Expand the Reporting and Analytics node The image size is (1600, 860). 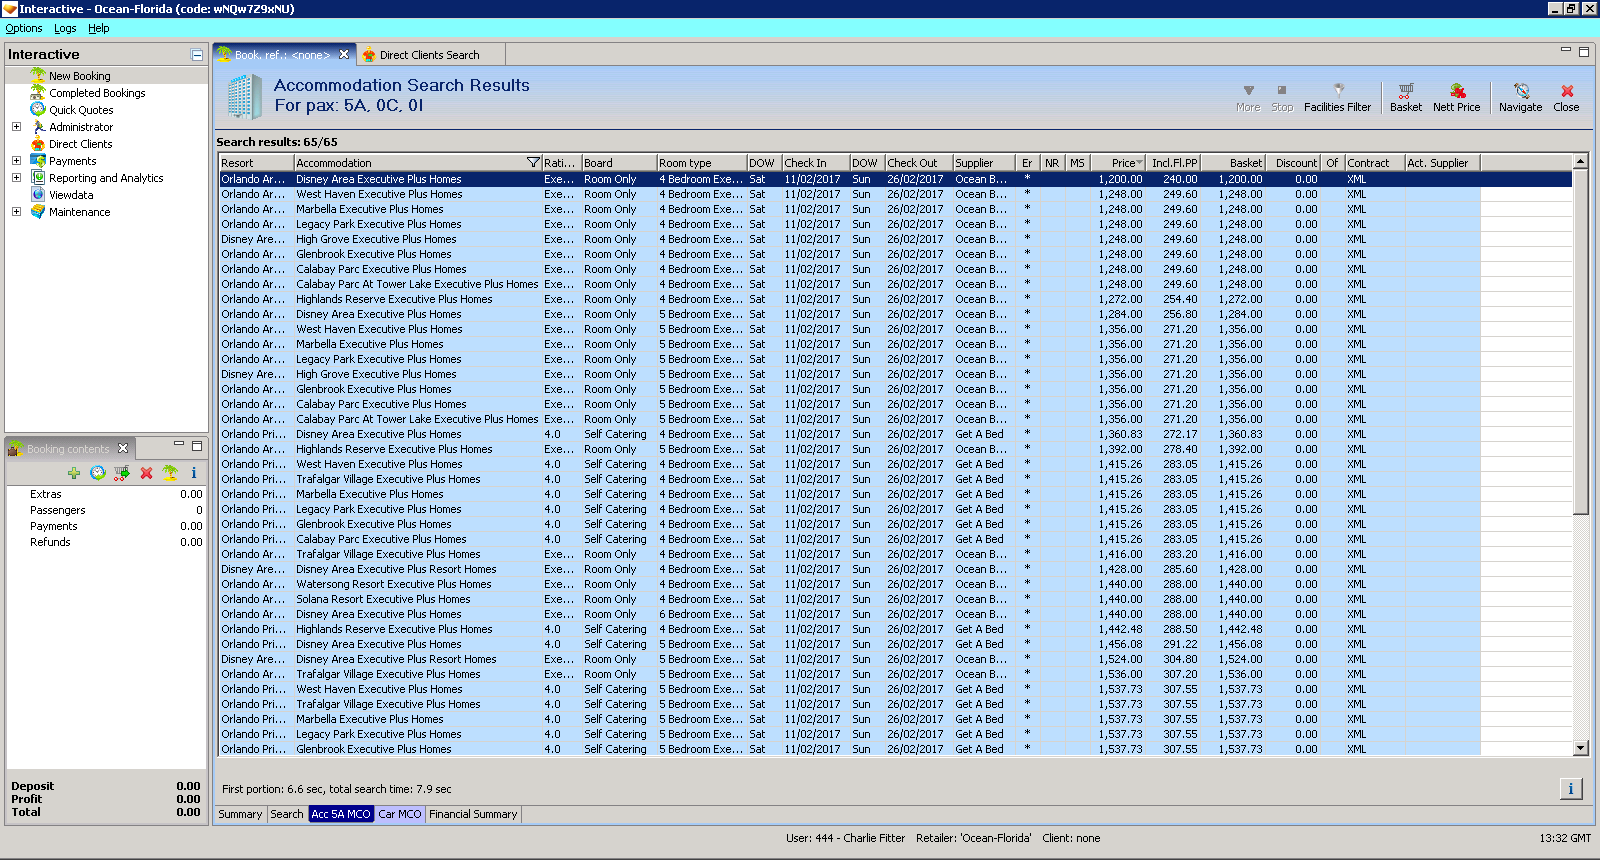tap(16, 177)
